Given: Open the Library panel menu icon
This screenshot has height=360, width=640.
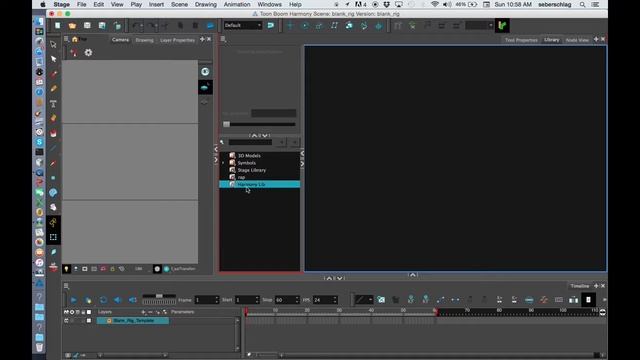Looking at the screenshot, I should point(223,39).
